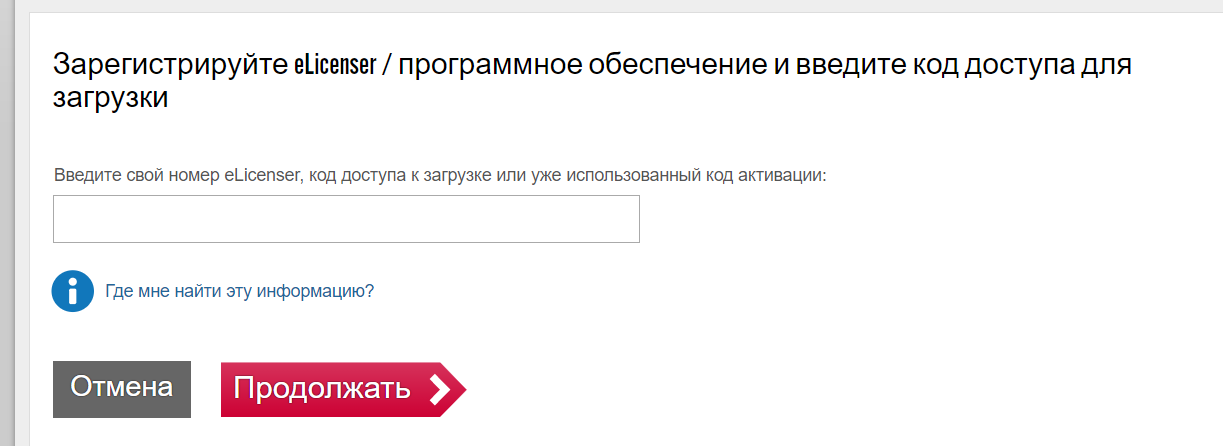Click the white "i" inside the info circle
The width and height of the screenshot is (1223, 446).
(x=72, y=291)
